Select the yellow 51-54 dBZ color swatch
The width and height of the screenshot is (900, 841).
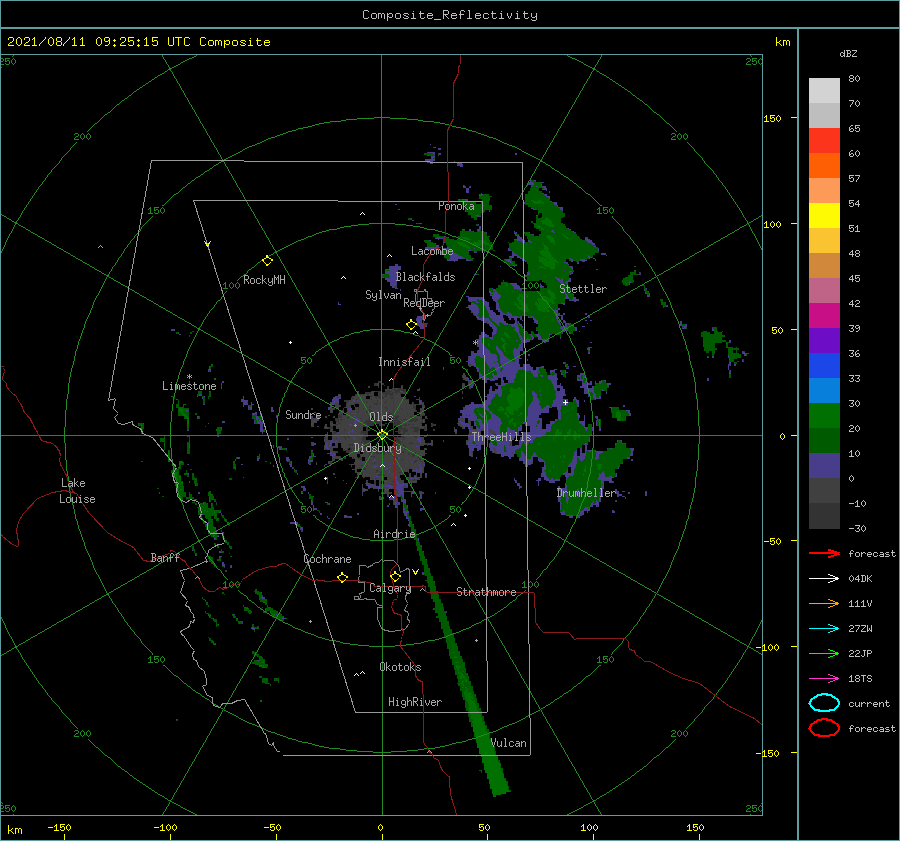pos(824,216)
